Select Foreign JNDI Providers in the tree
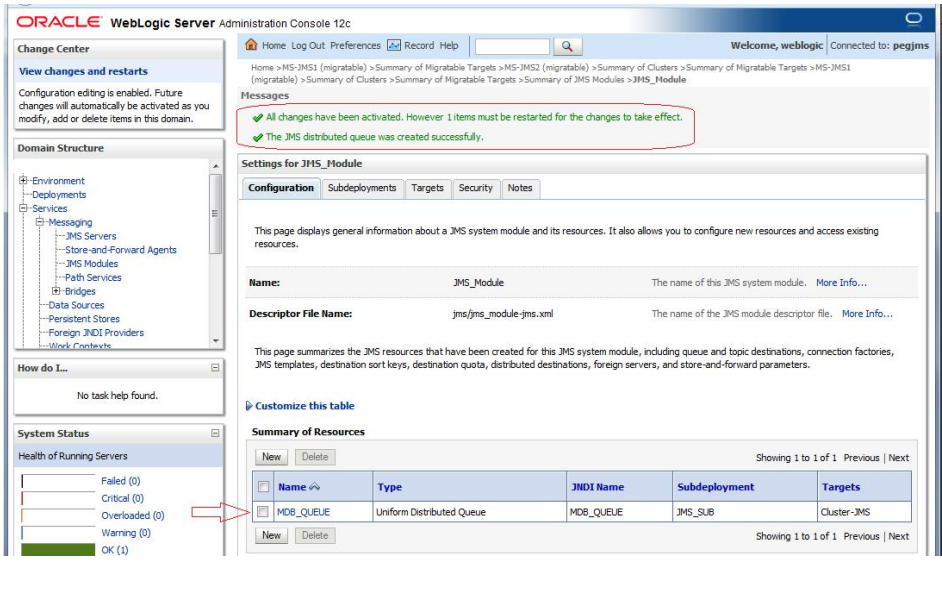Screen dimensions: 942x592 (96, 332)
